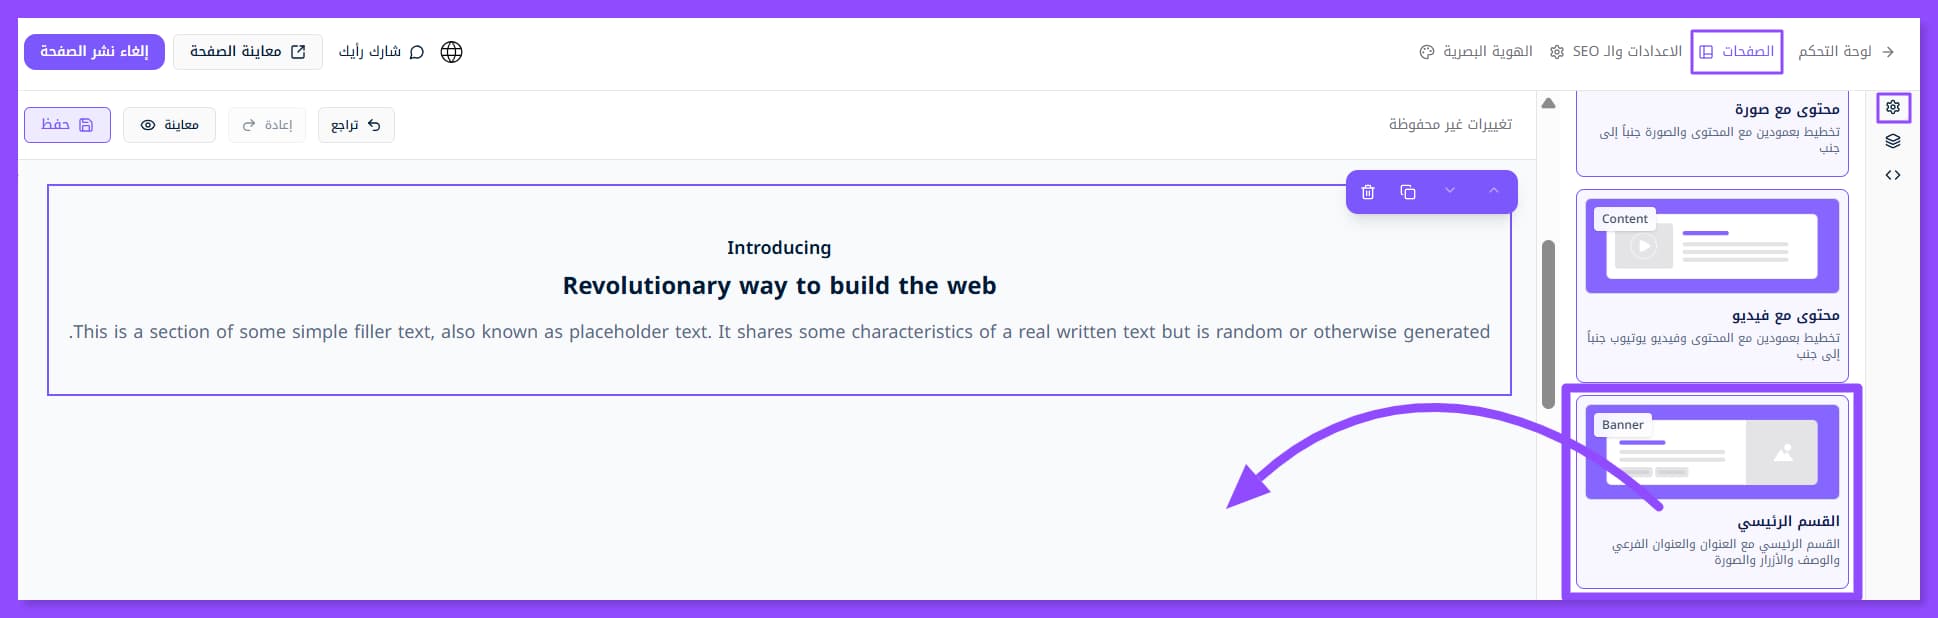Open the layers panel icon in sidebar
The width and height of the screenshot is (1938, 618).
(x=1893, y=141)
